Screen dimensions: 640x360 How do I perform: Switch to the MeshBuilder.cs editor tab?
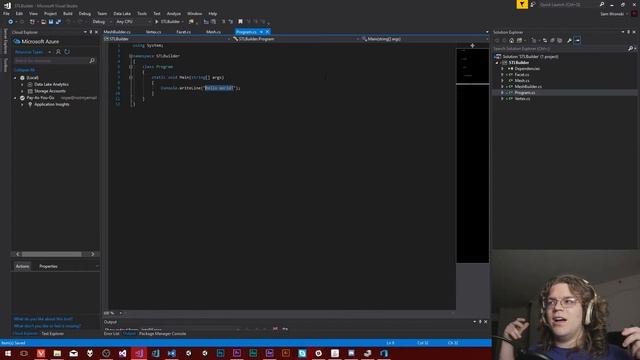tap(117, 32)
